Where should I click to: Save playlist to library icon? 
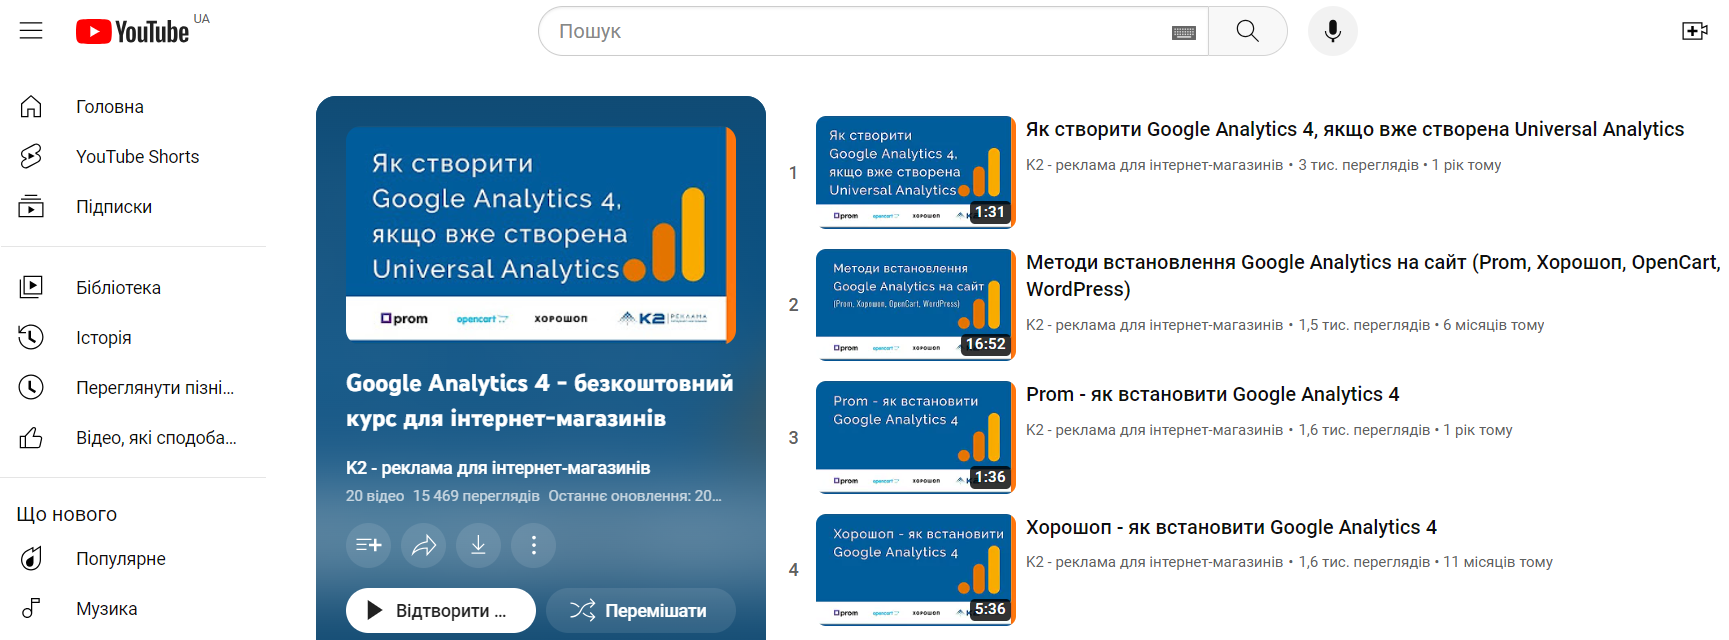(368, 545)
